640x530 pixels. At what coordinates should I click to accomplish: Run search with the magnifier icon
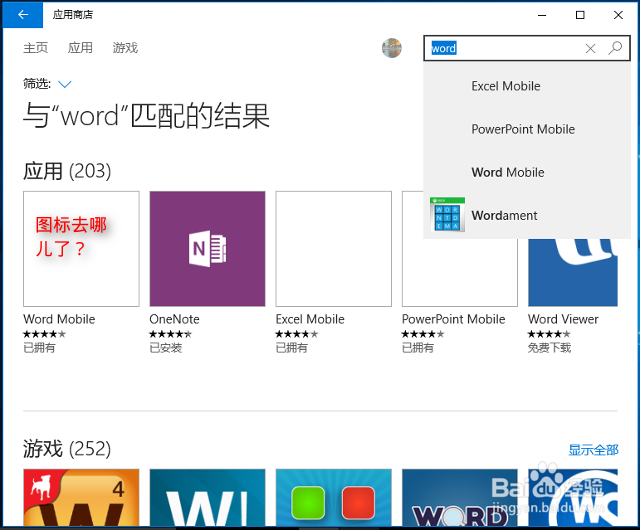click(x=615, y=48)
